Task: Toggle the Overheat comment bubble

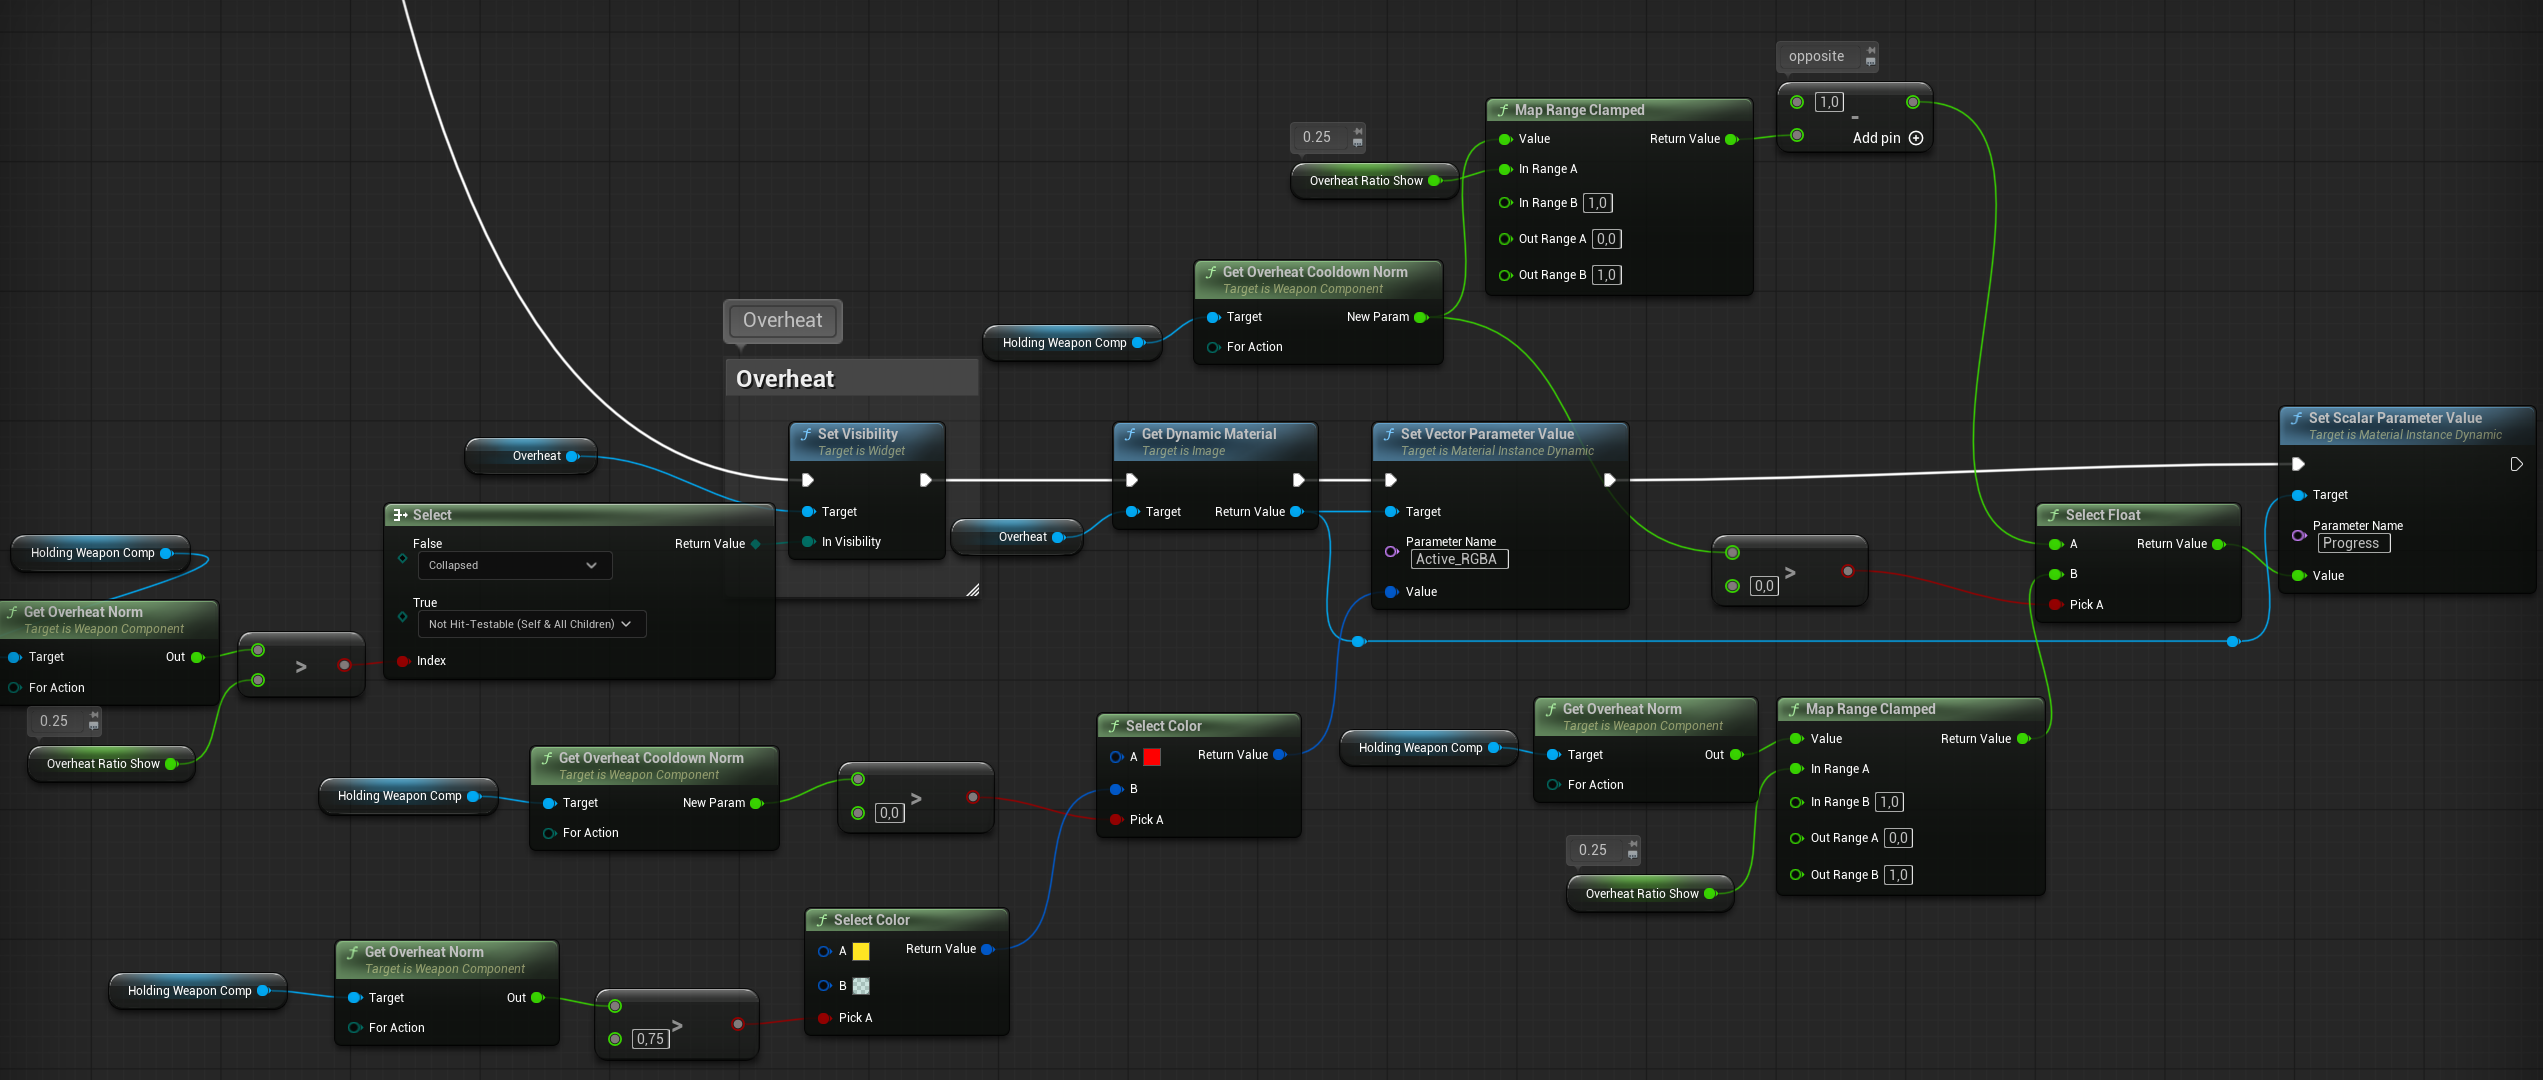Action: (782, 320)
